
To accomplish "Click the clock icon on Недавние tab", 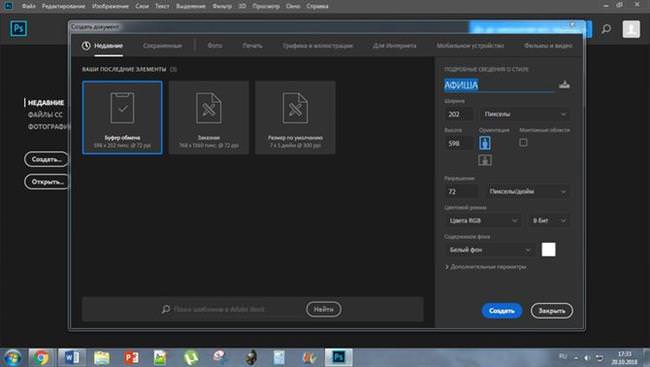I will coord(86,46).
